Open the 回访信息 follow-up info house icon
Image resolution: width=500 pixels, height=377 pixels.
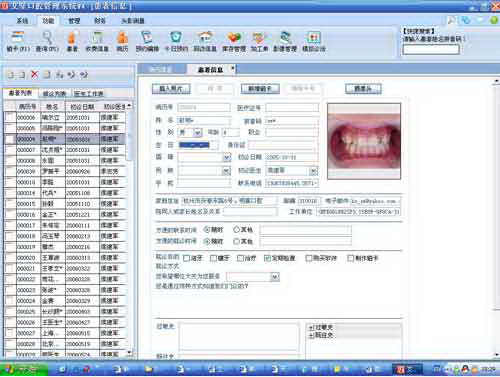pyautogui.click(x=205, y=42)
